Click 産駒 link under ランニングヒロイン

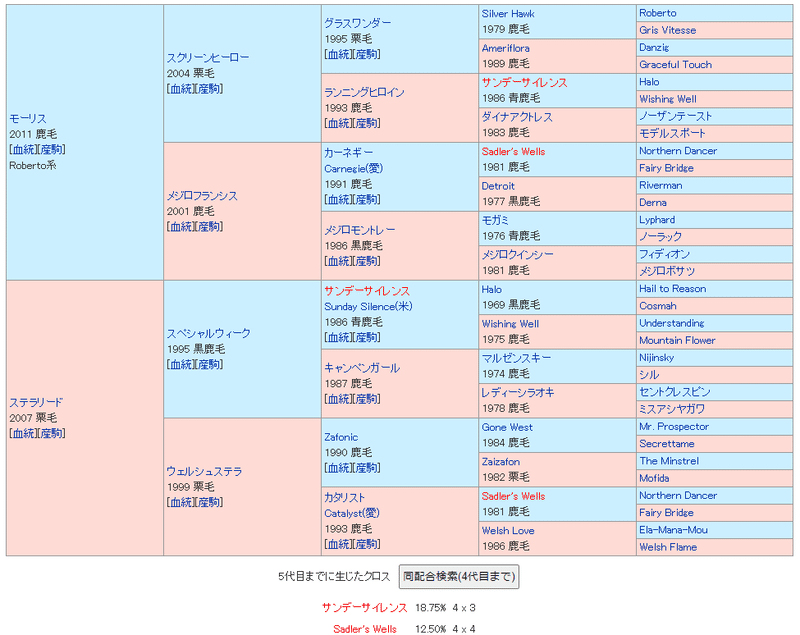click(366, 123)
